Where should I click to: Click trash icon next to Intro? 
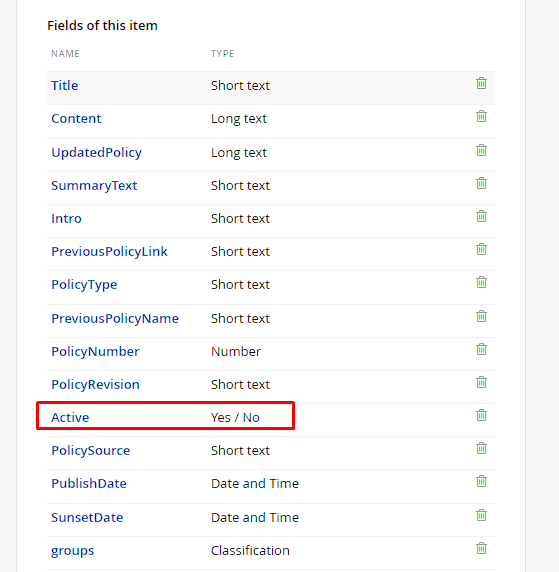click(x=481, y=216)
